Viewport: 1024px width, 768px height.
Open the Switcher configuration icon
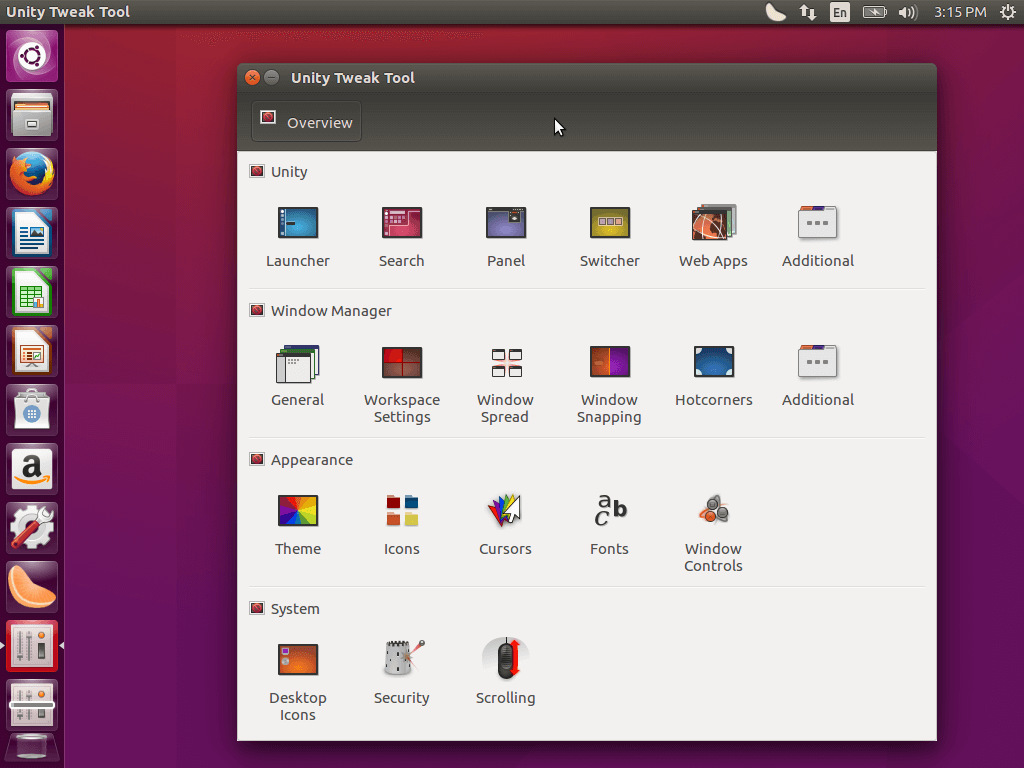coord(609,223)
